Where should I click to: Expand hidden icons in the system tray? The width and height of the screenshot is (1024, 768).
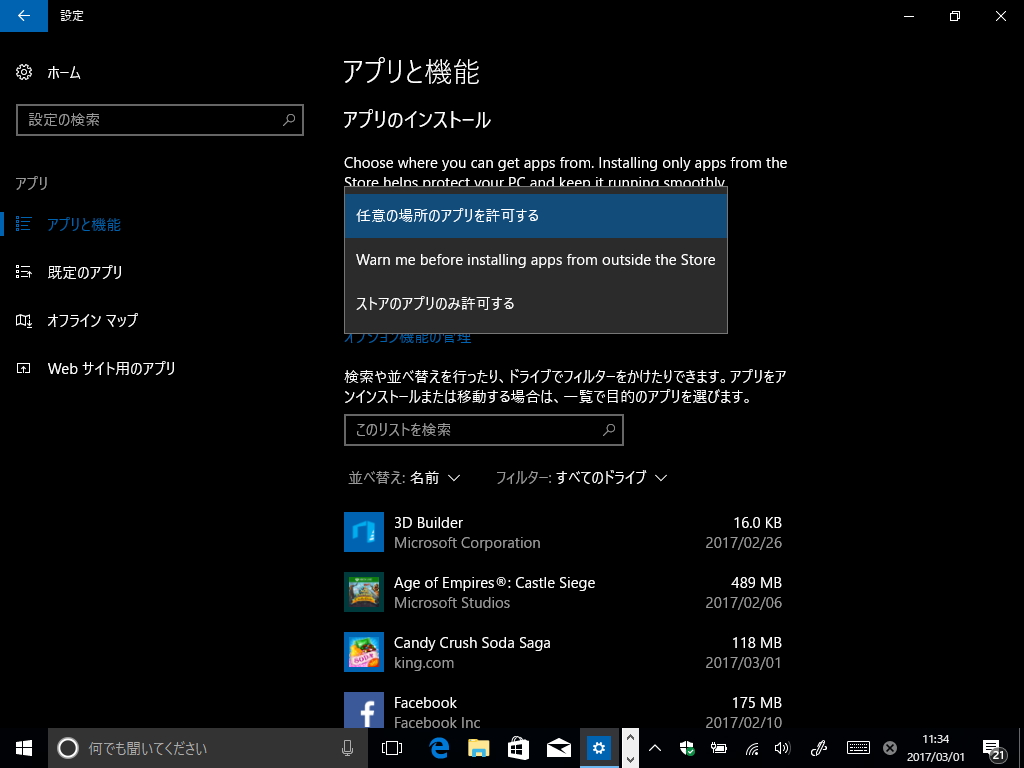click(x=653, y=747)
